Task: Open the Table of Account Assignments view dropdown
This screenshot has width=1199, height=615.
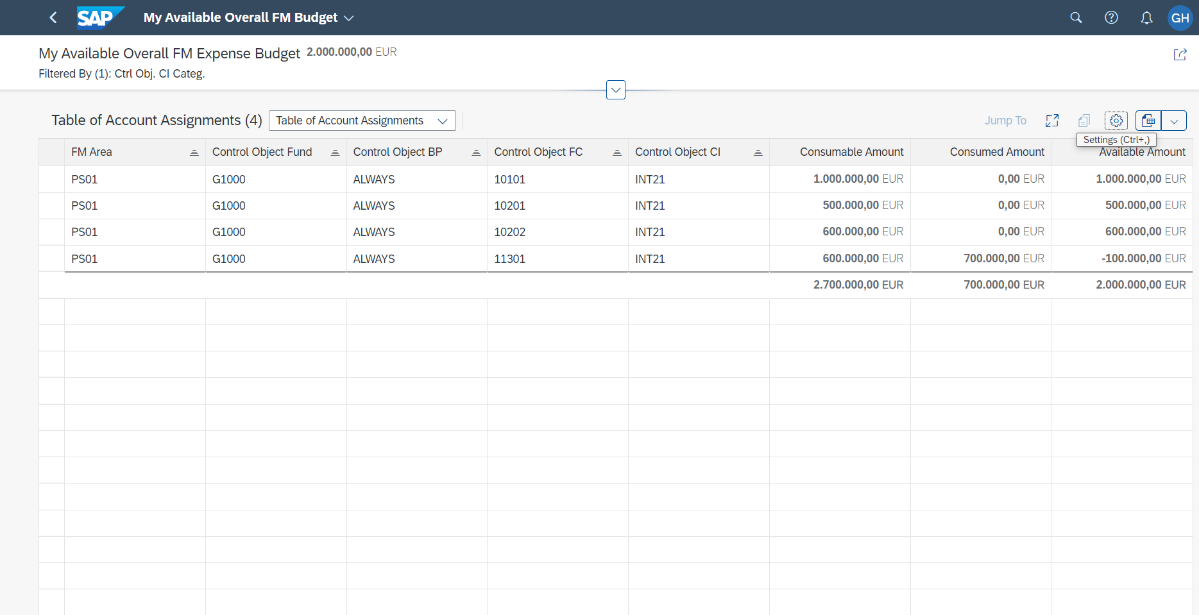Action: [x=362, y=121]
